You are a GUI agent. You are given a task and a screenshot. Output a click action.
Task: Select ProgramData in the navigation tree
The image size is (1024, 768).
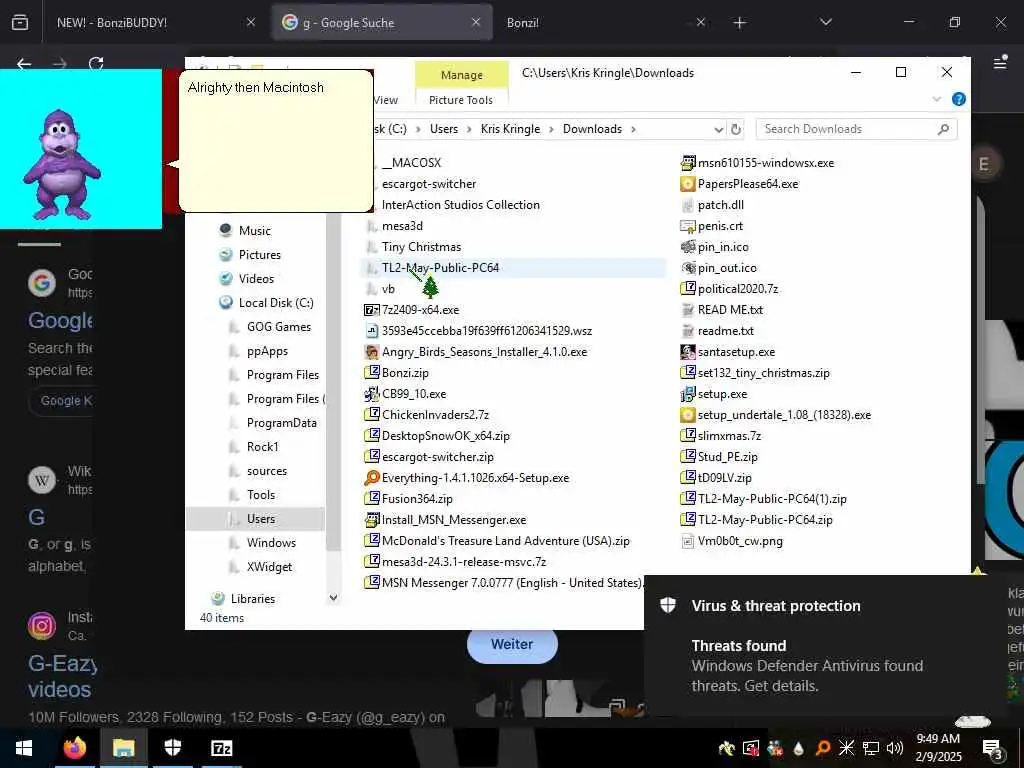(281, 423)
